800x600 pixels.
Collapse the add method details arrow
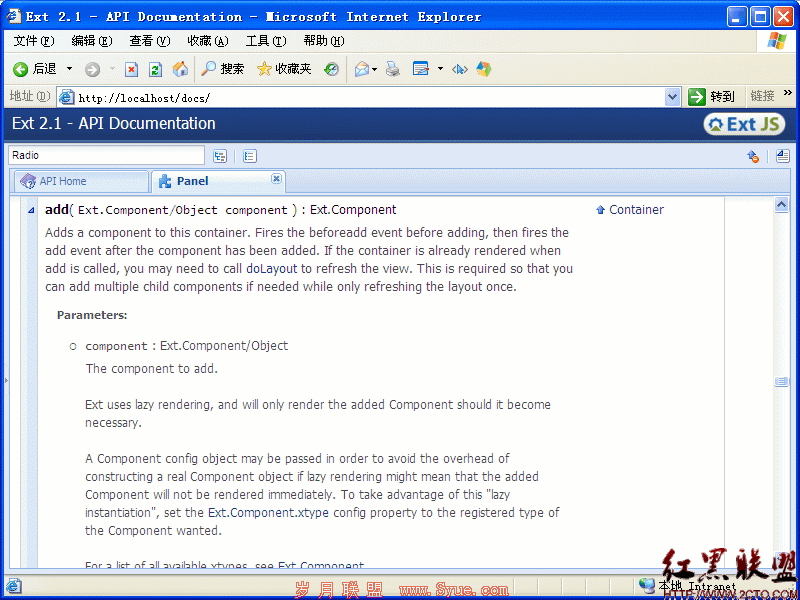[x=31, y=210]
